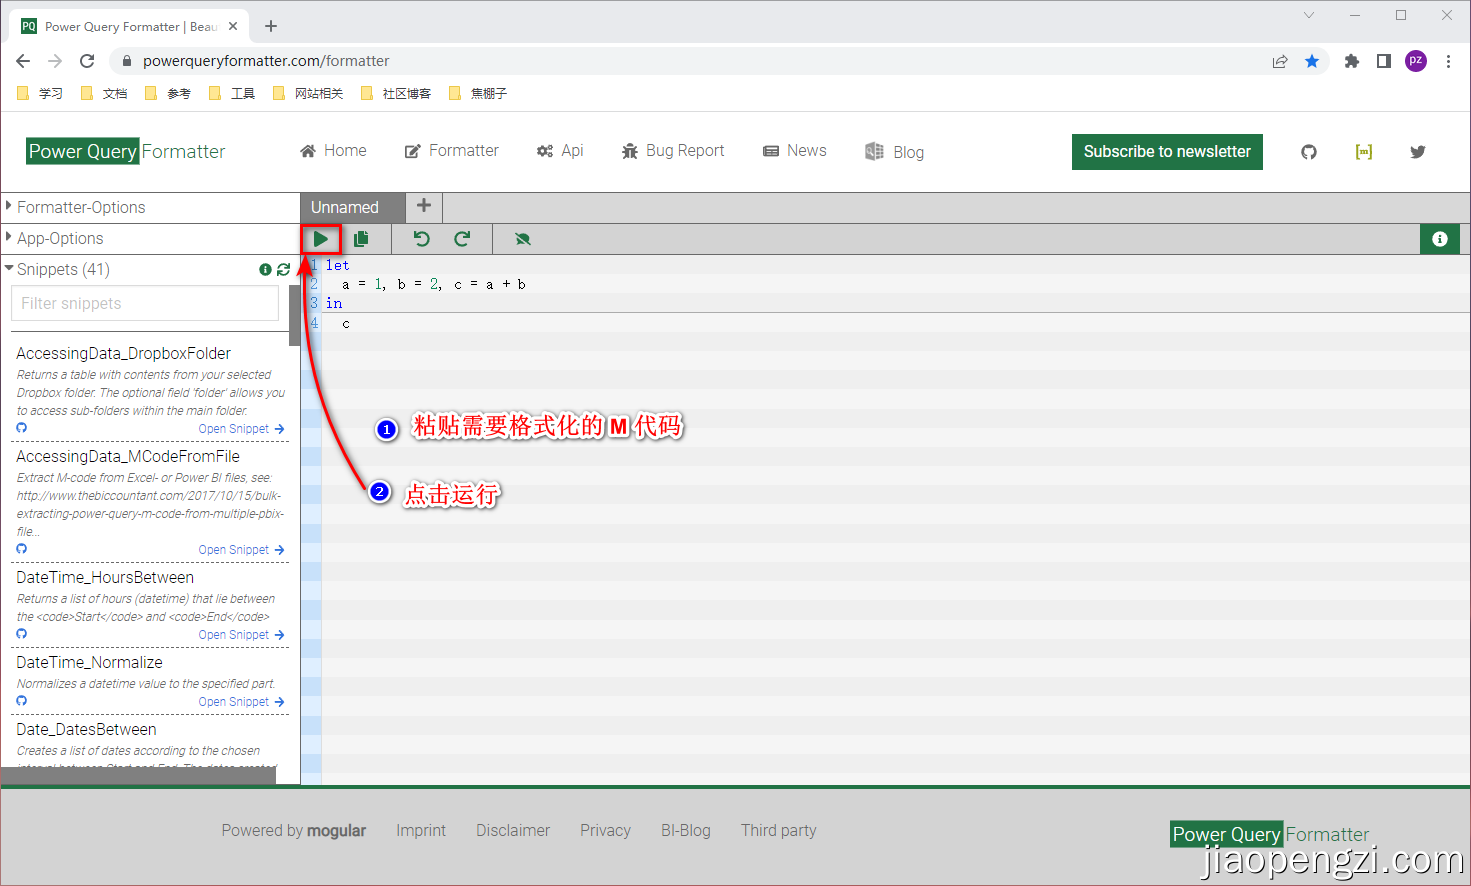Open Snippet for AccessingData_DropboxFolder
Viewport: 1471px width, 886px height.
[x=241, y=429]
